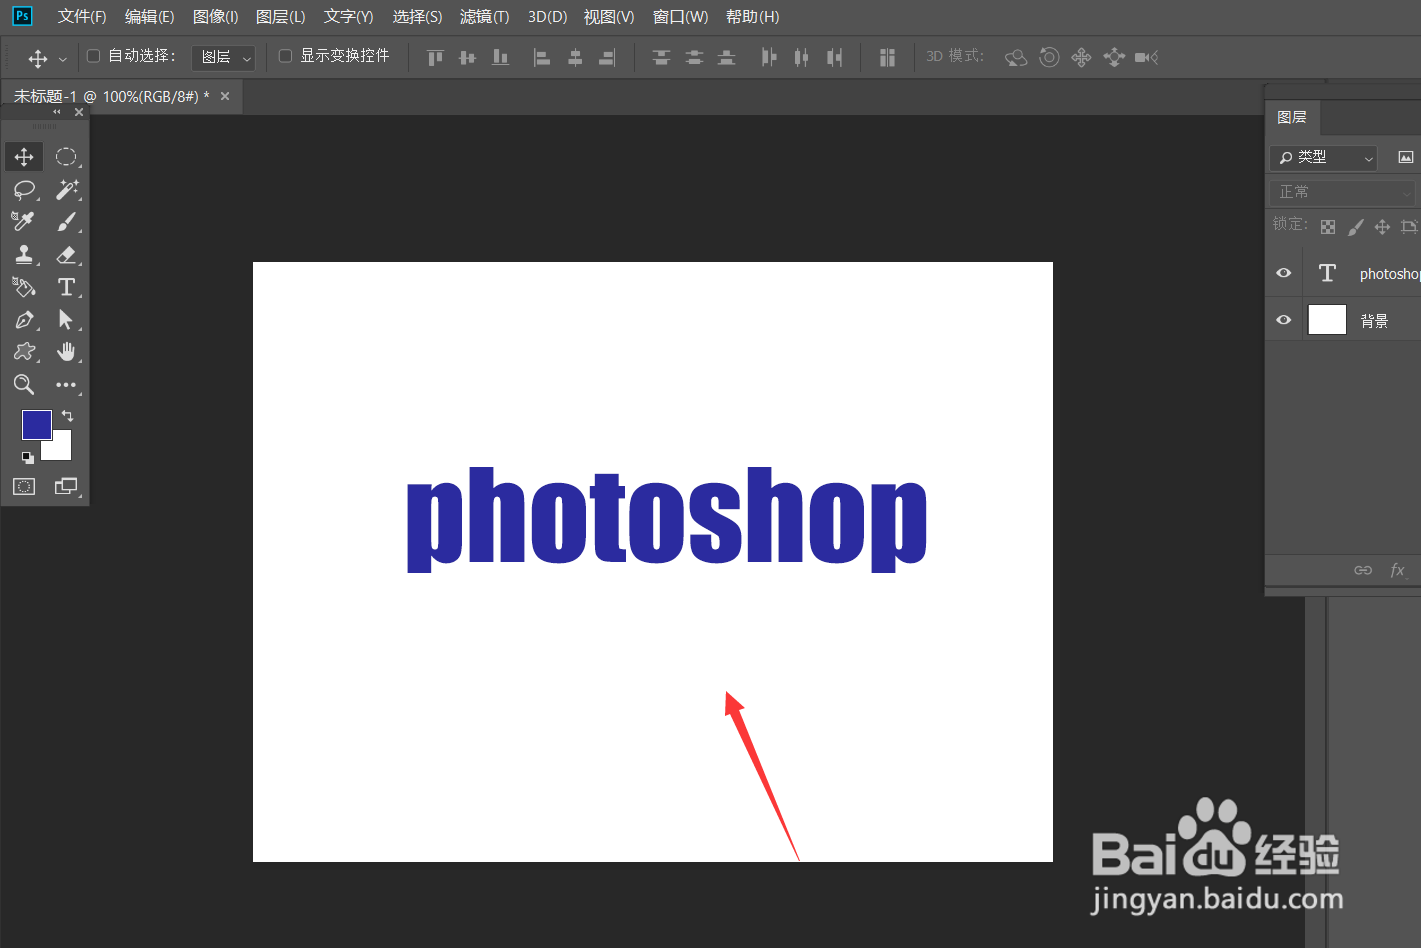Image resolution: width=1421 pixels, height=948 pixels.
Task: Click pixel layer filter icon
Action: coord(1405,157)
